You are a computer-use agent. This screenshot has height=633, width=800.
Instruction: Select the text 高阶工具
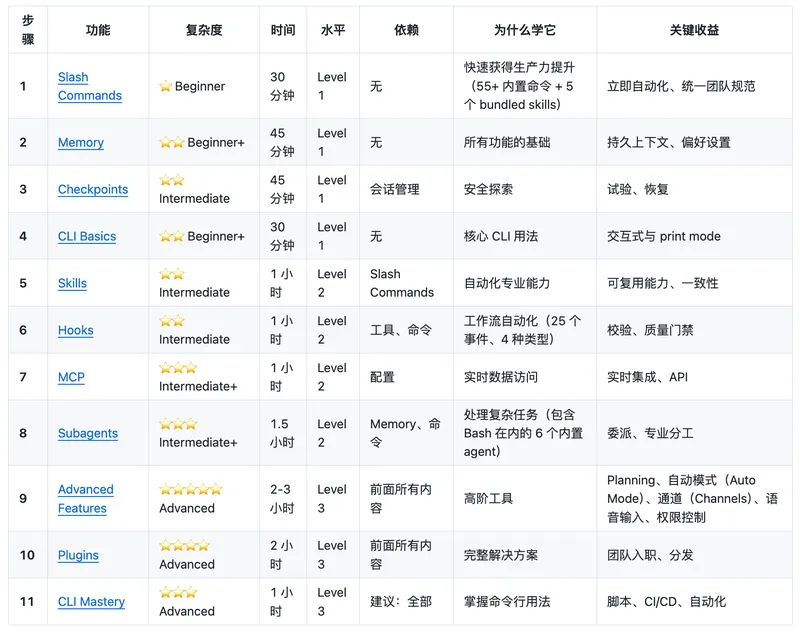click(x=488, y=499)
